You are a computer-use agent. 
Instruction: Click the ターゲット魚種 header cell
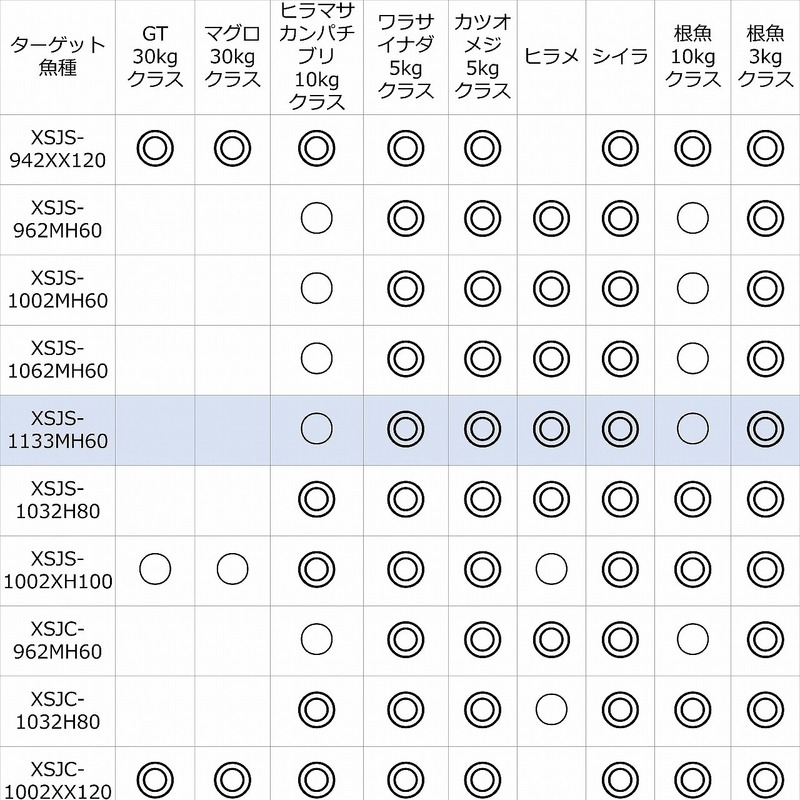click(57, 57)
